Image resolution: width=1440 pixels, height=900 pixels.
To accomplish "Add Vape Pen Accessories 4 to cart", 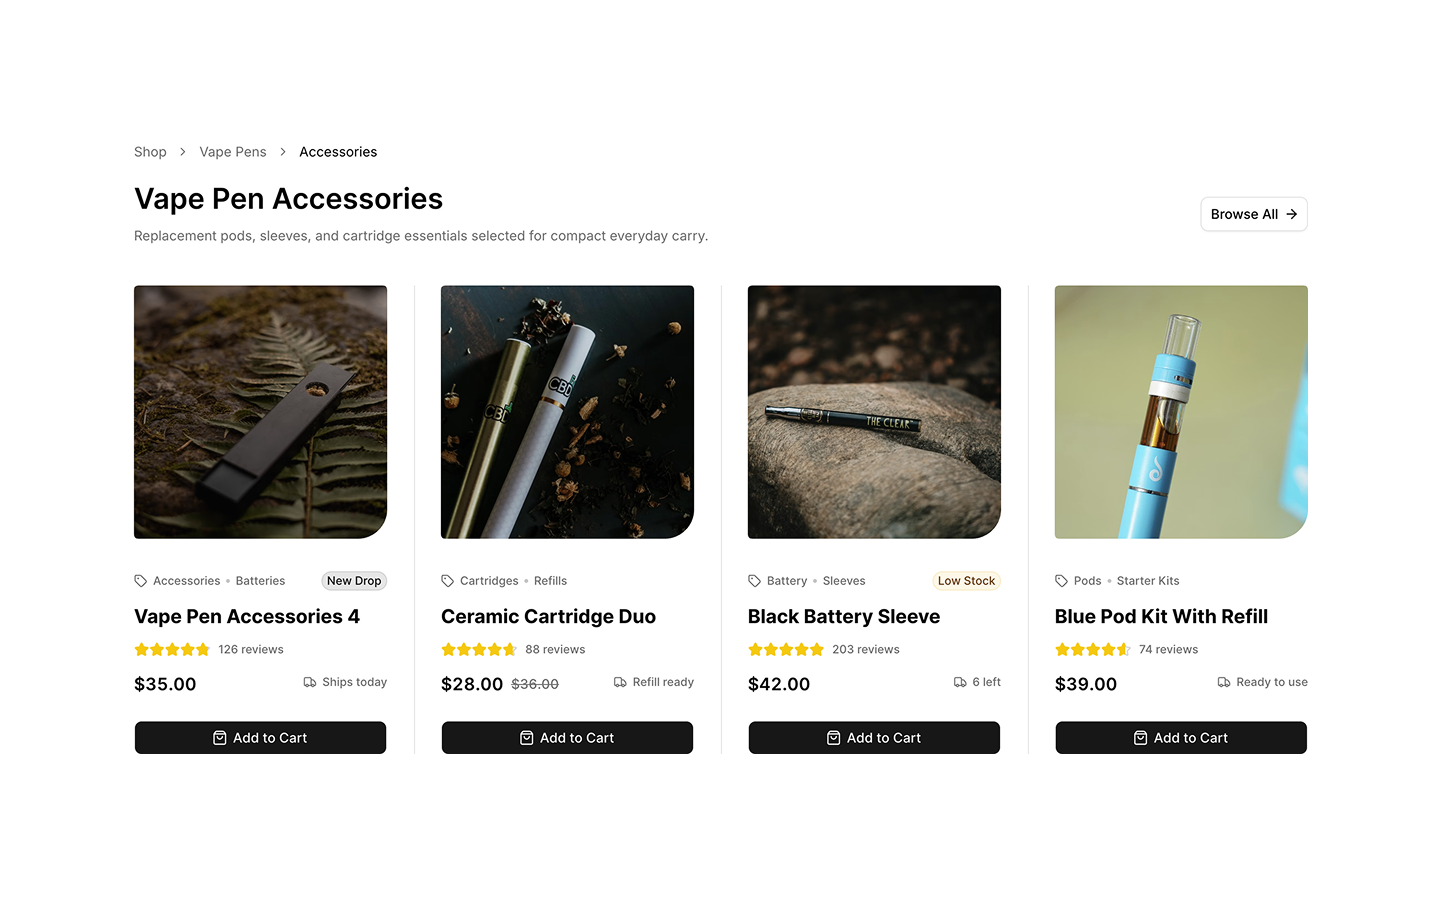I will click(260, 738).
